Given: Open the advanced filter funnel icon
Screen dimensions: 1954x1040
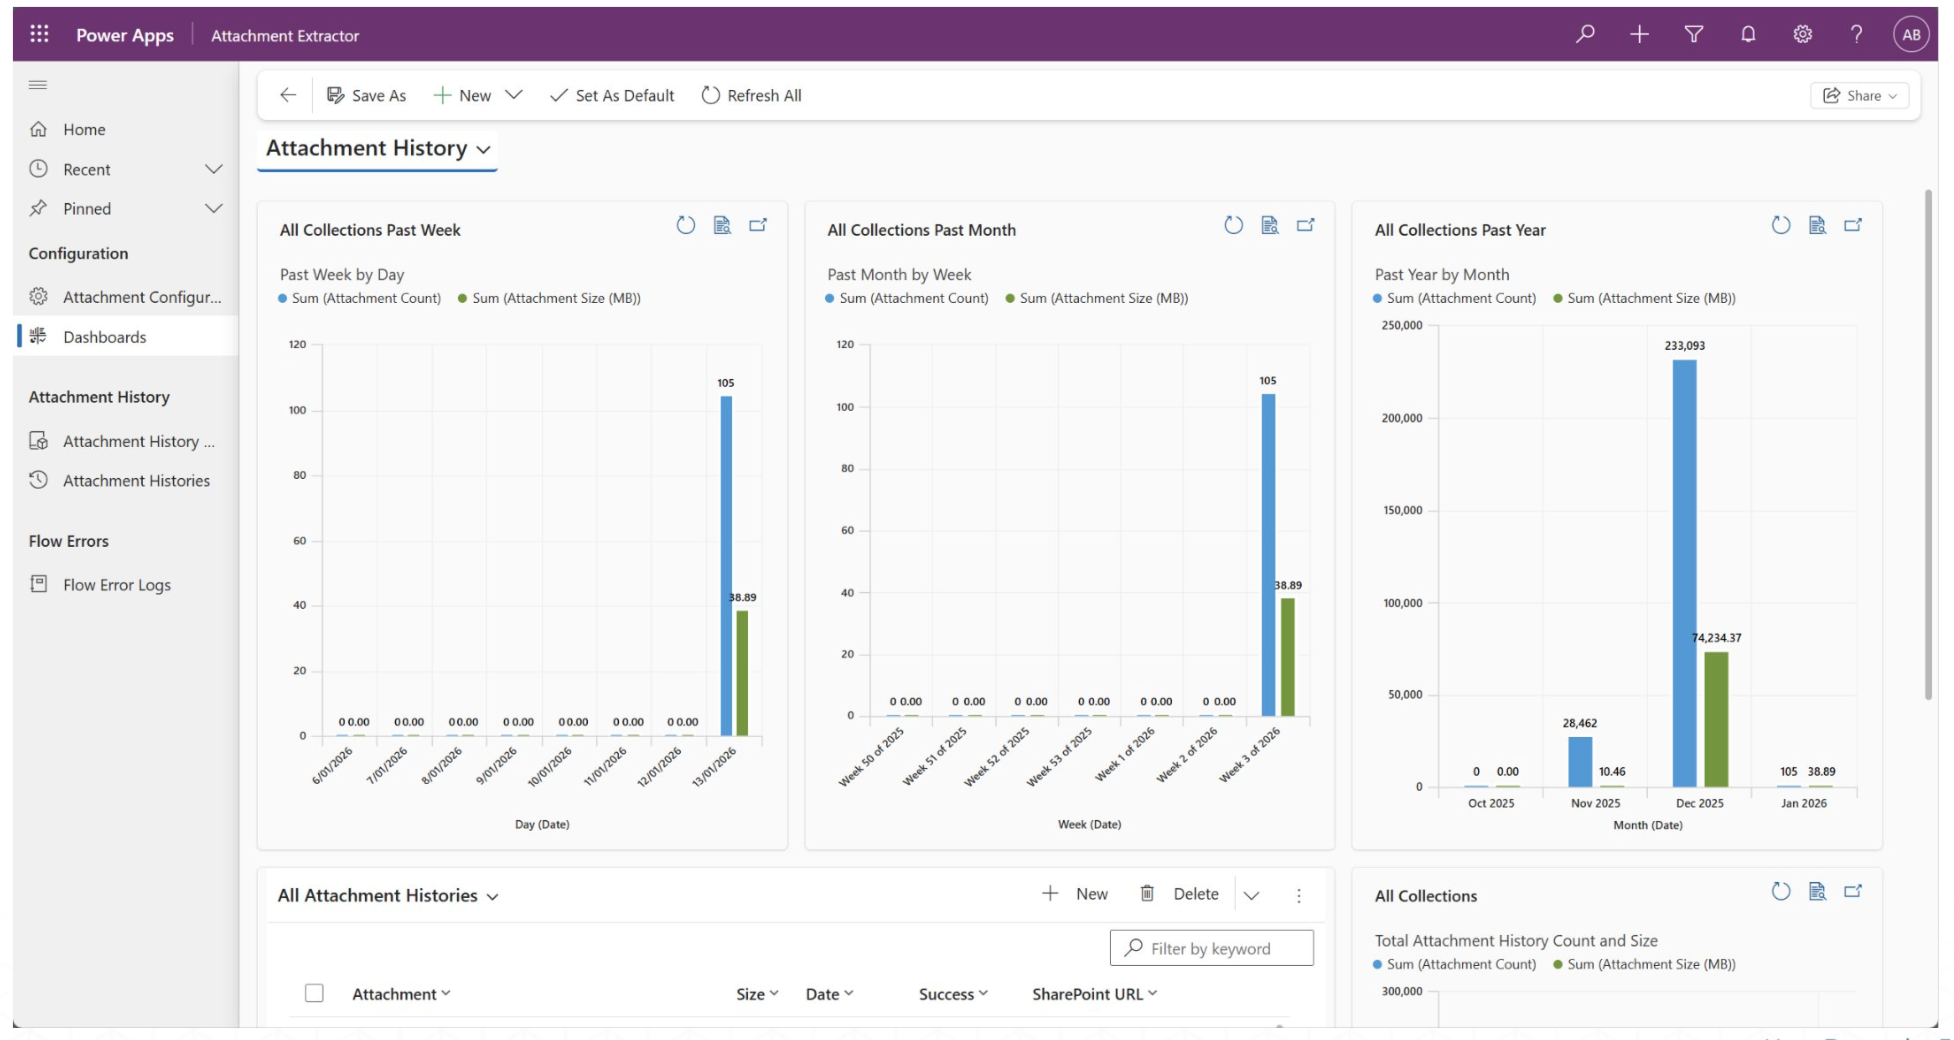Looking at the screenshot, I should click(x=1693, y=34).
